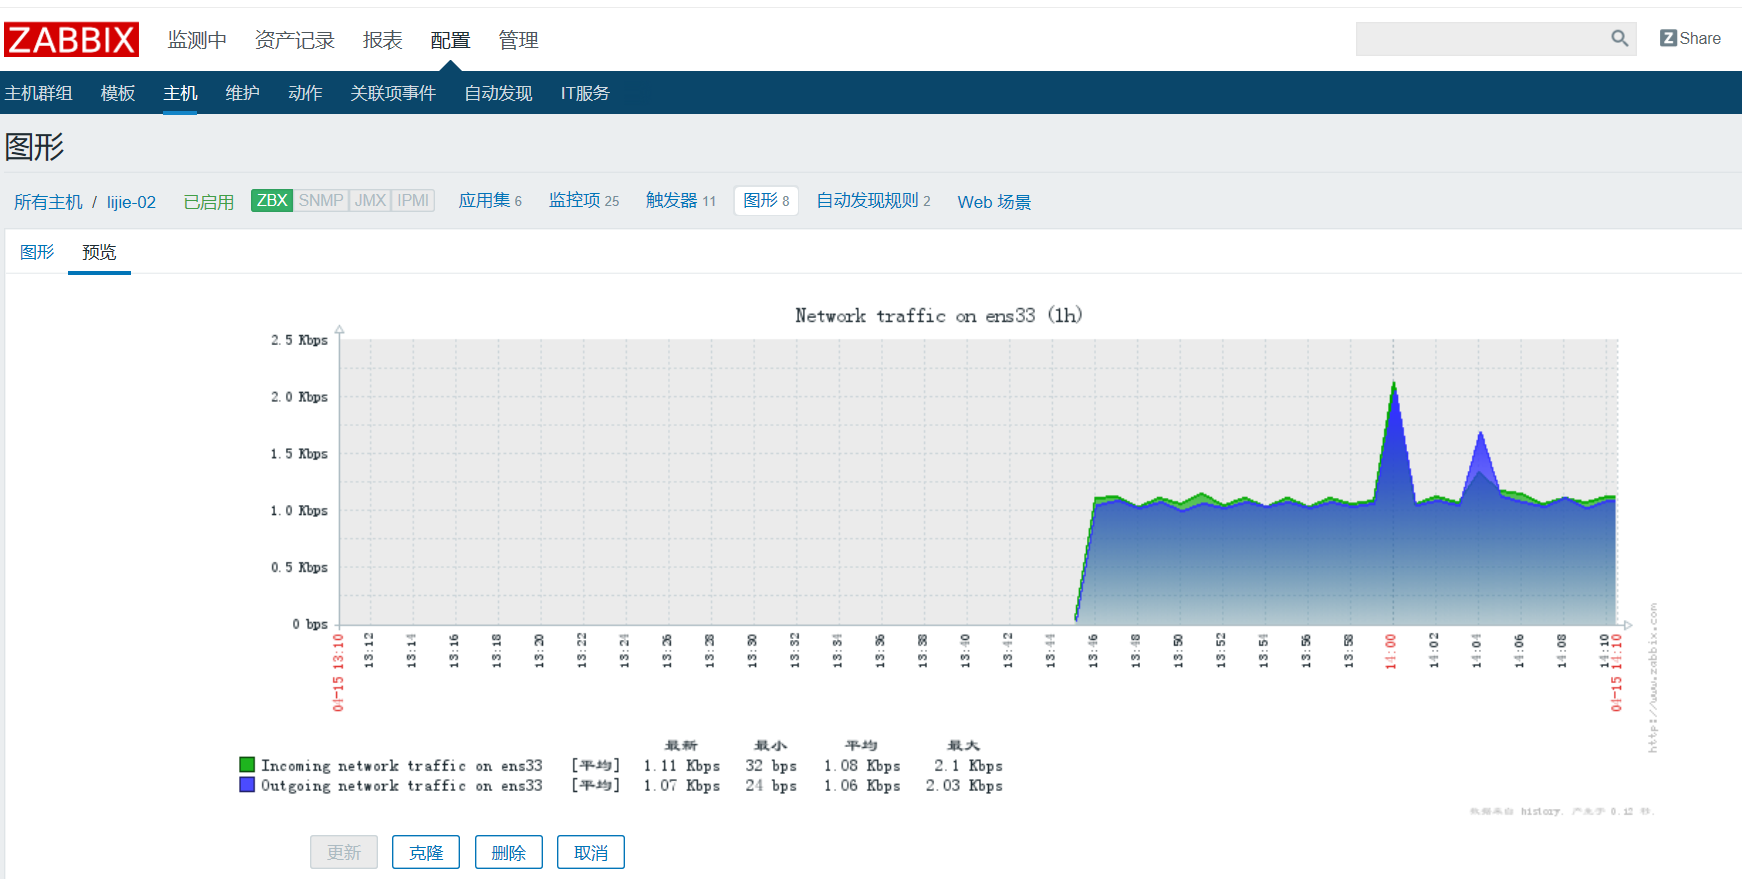Click the 2.5 Kbps axis label
This screenshot has height=879, width=1742.
pos(299,340)
